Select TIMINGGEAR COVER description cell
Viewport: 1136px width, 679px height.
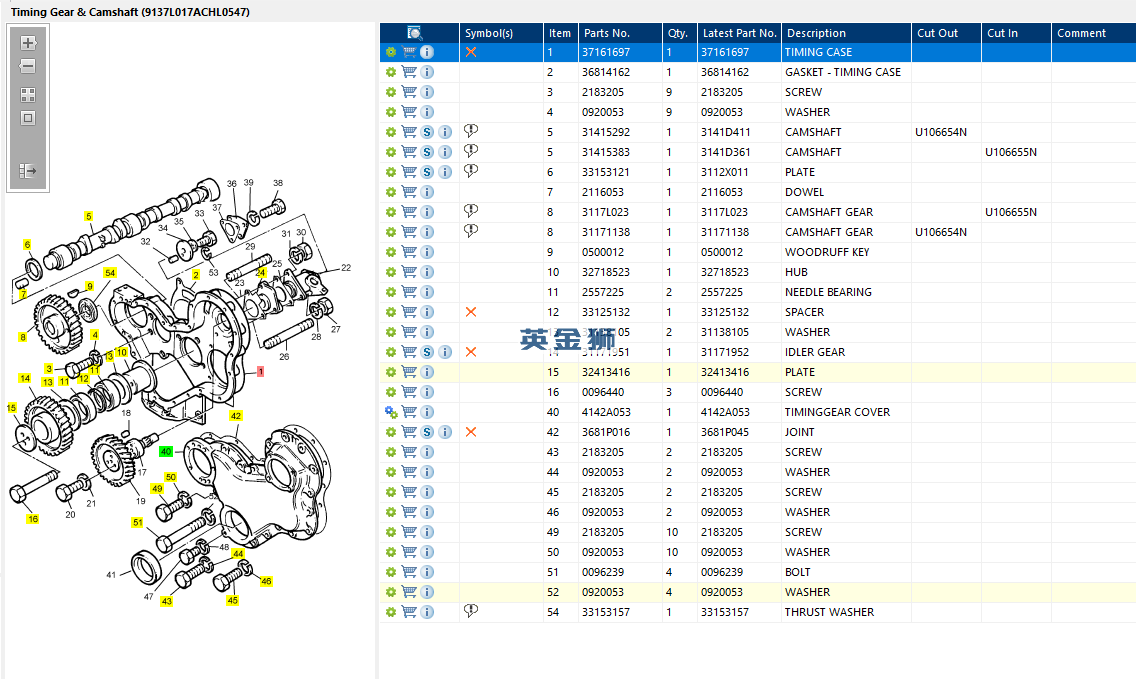pyautogui.click(x=838, y=412)
